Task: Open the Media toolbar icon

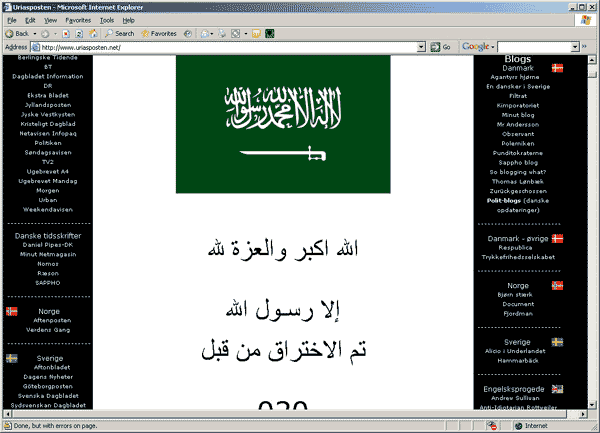Action: [188, 34]
